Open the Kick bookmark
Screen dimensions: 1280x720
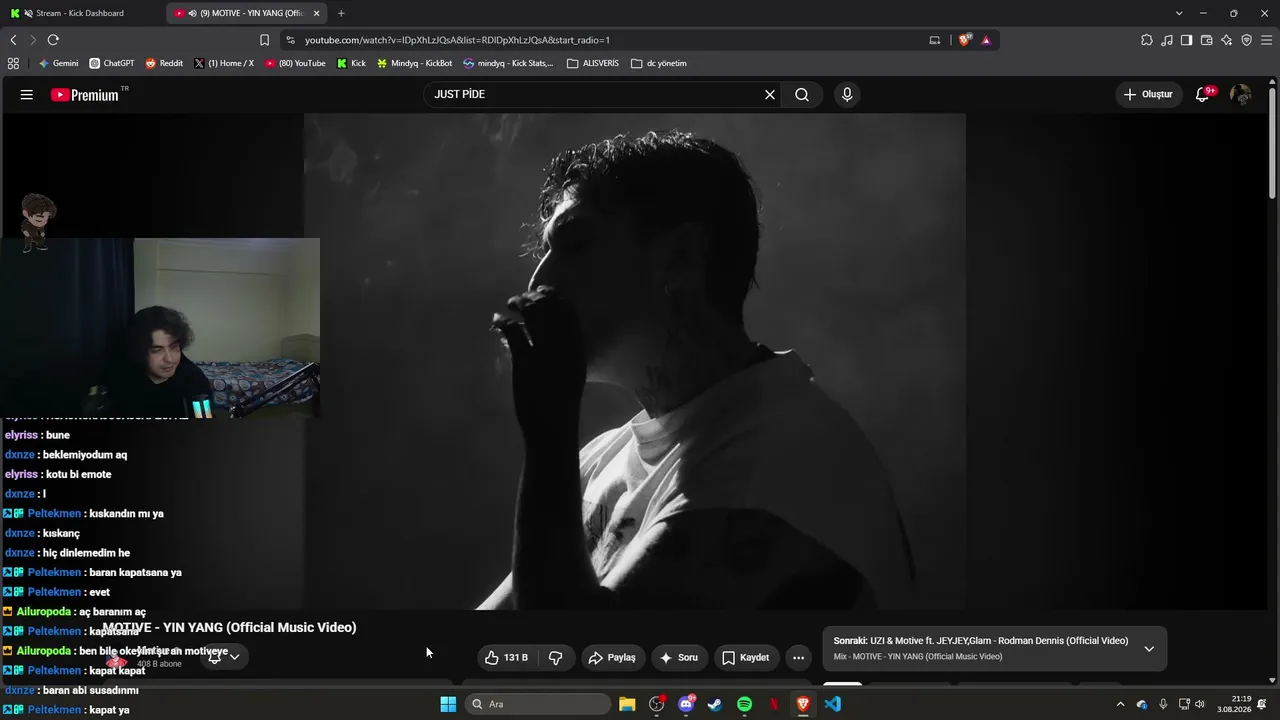[x=351, y=63]
